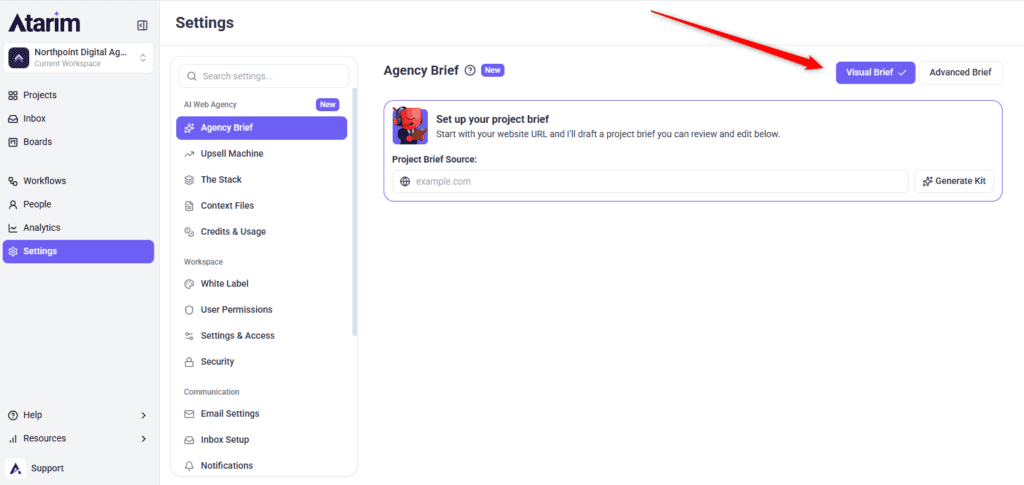Open User Permissions settings

coord(261,309)
